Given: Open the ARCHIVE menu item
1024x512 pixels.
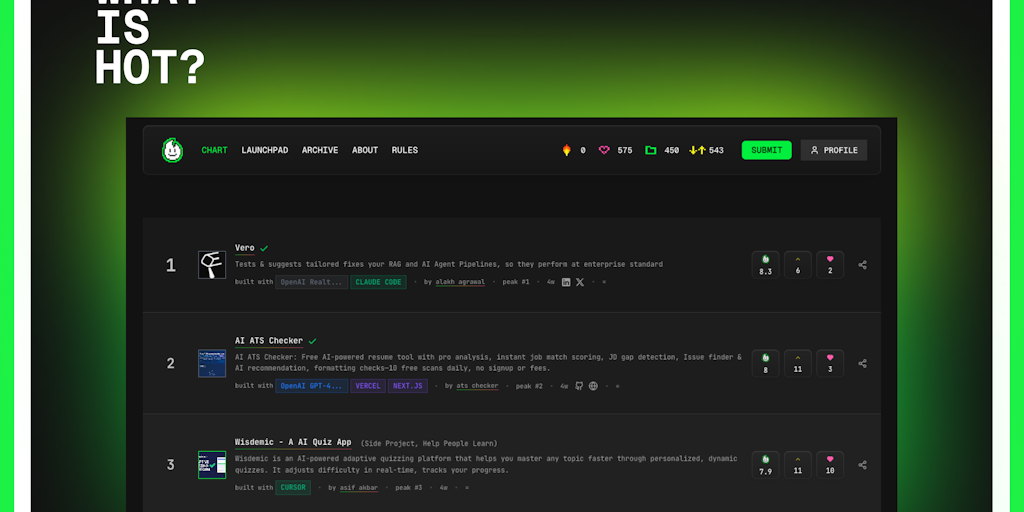Looking at the screenshot, I should coord(320,150).
